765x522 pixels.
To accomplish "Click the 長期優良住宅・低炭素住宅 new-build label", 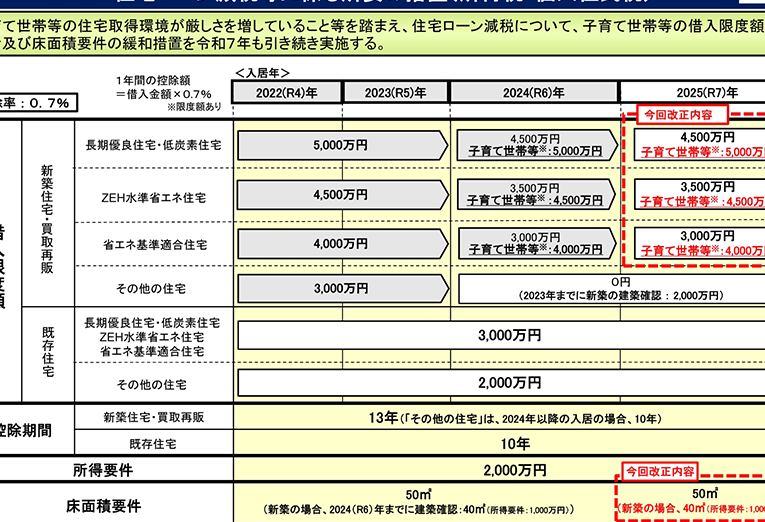I will [x=153, y=145].
